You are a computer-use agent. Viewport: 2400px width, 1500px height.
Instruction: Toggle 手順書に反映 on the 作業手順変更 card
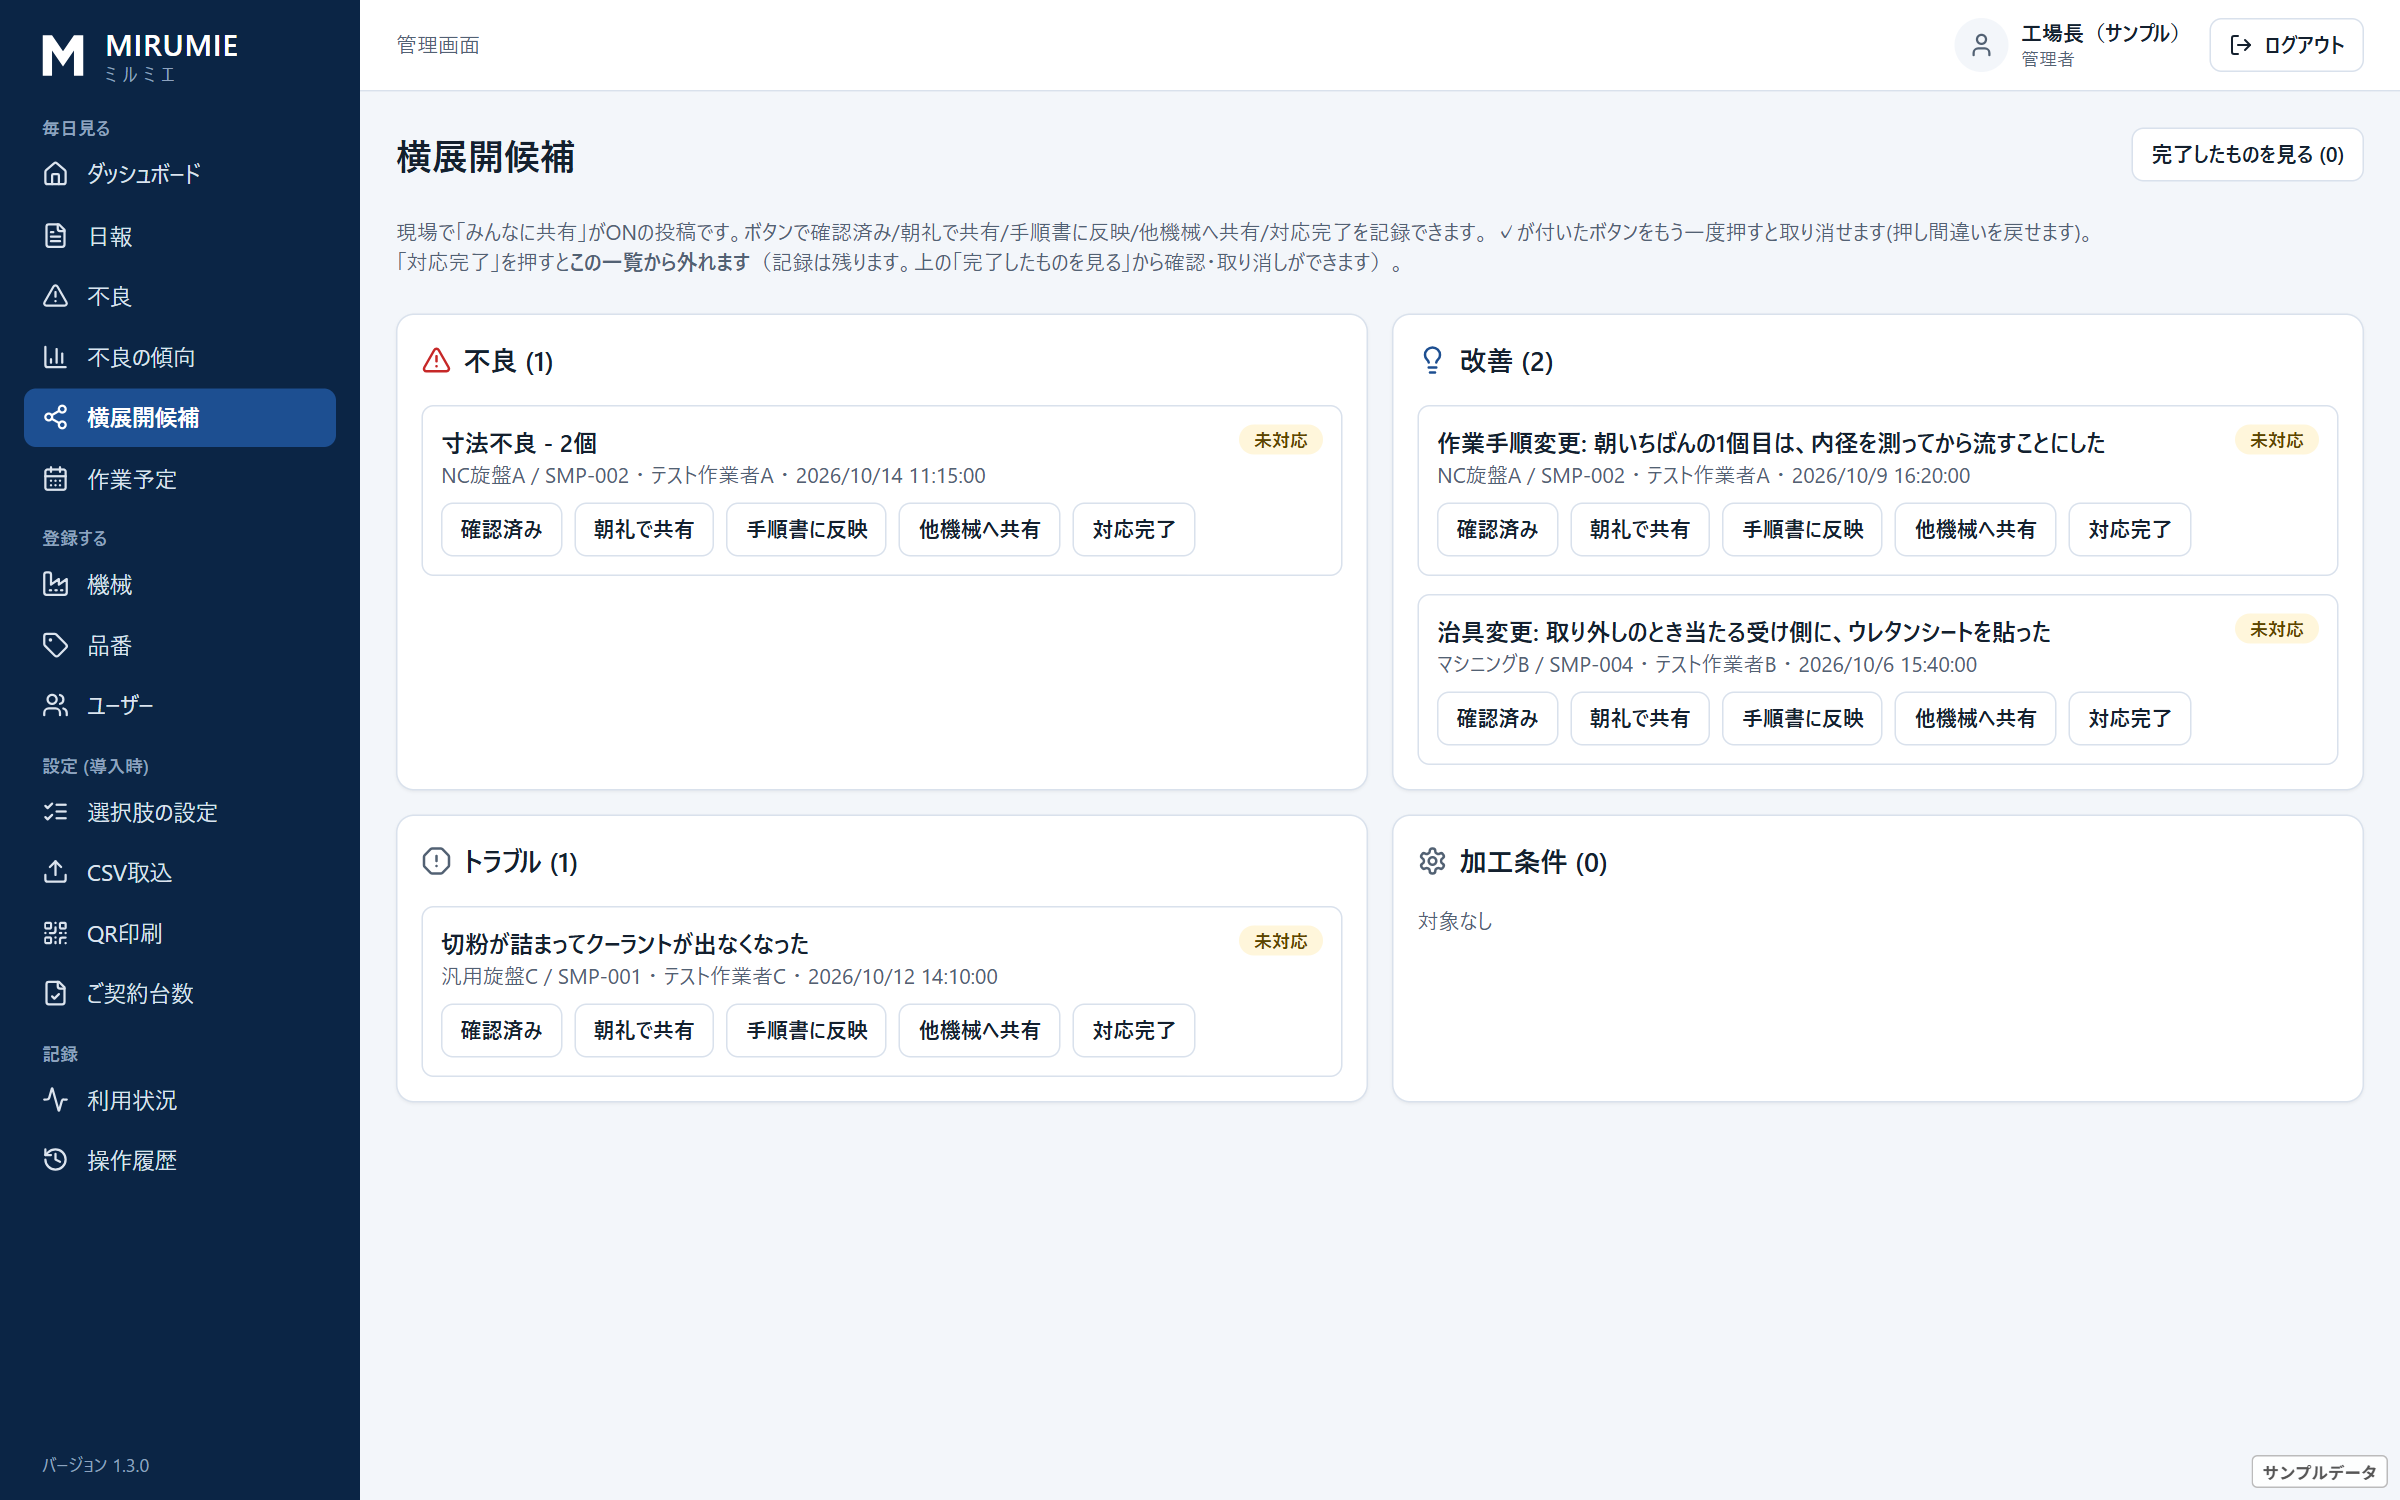pos(1802,529)
